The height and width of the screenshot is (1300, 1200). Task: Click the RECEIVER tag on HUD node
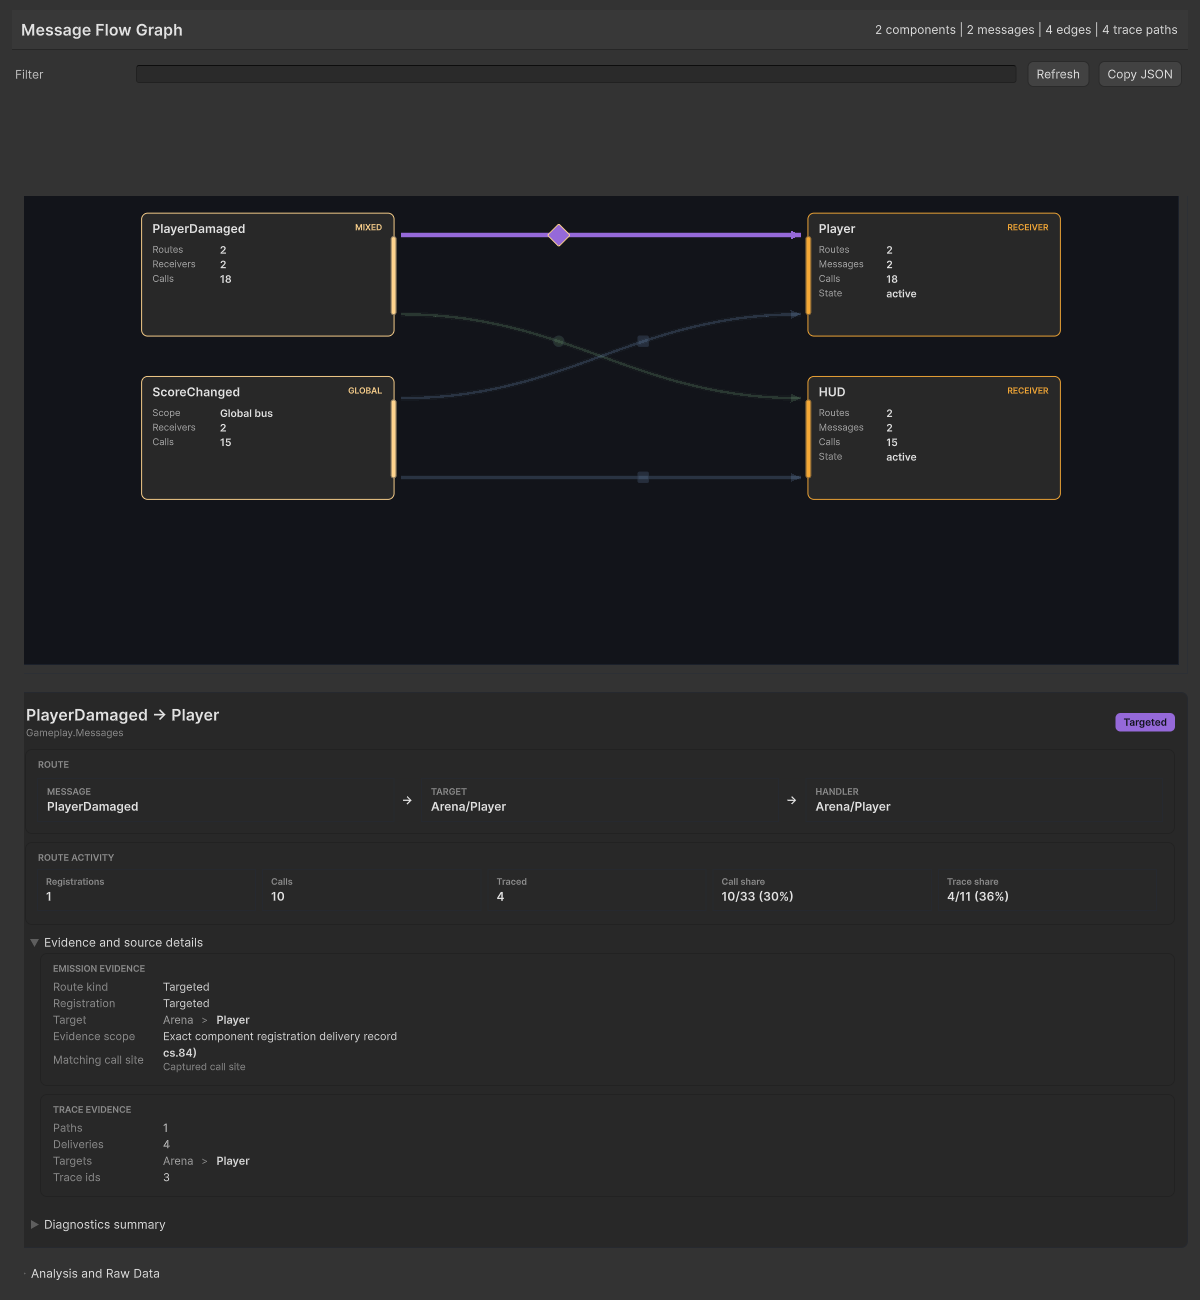[x=1028, y=391]
